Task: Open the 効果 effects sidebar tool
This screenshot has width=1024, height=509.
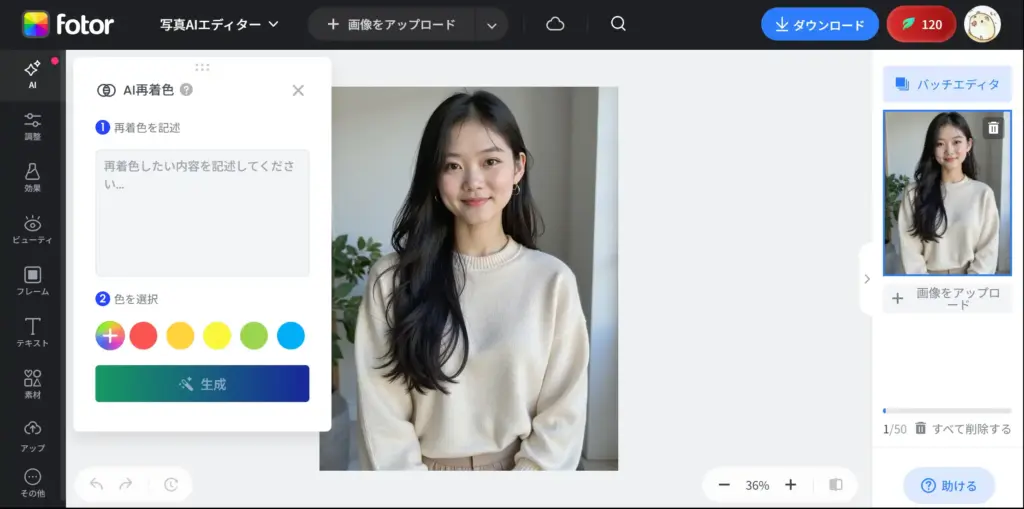Action: click(32, 178)
